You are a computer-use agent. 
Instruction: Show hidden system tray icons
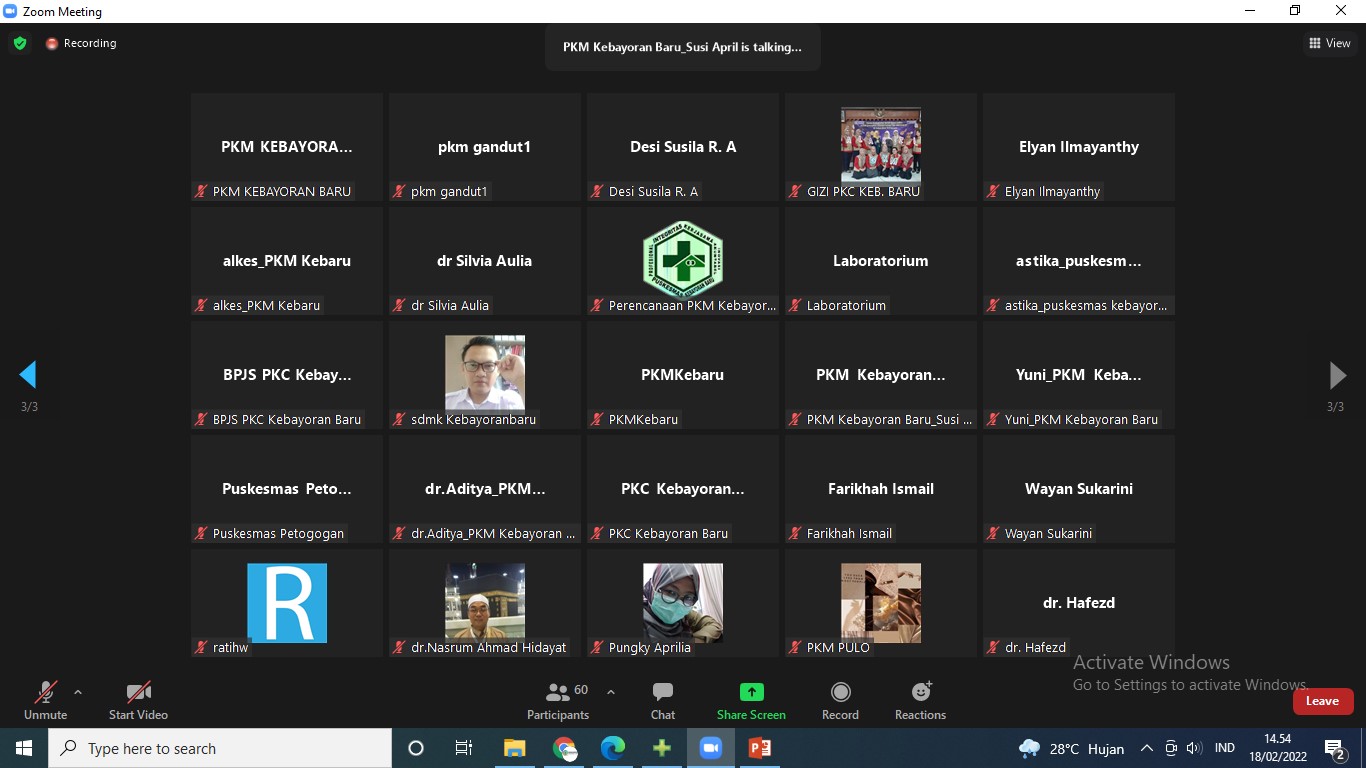point(1147,748)
